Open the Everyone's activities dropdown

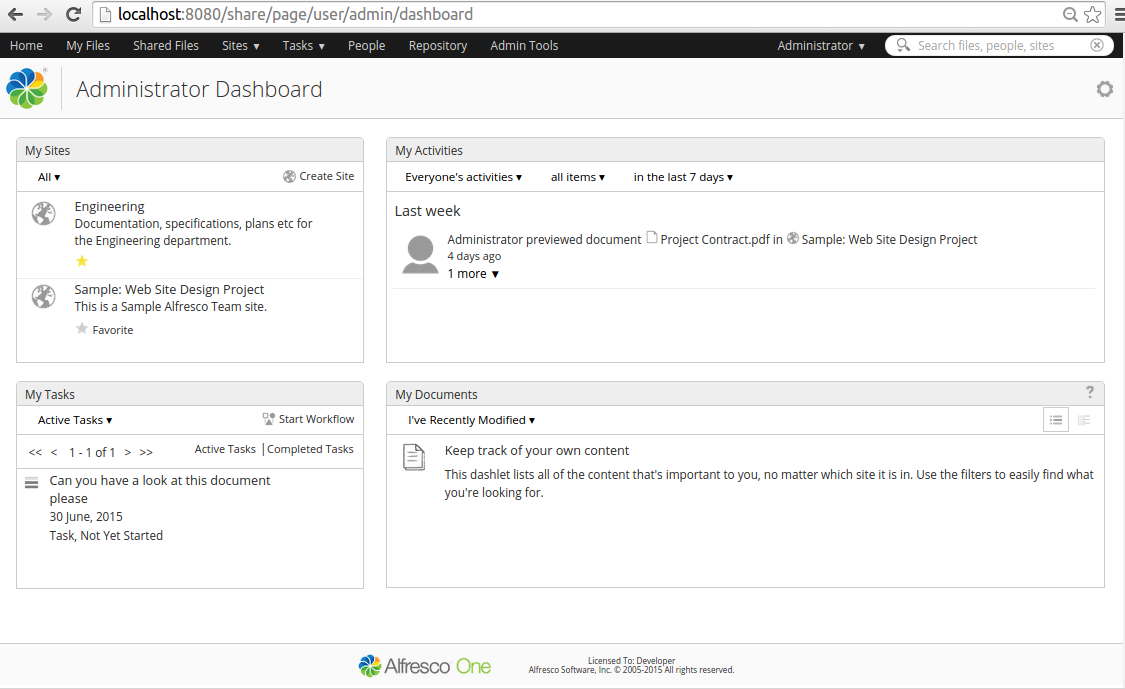(x=463, y=177)
